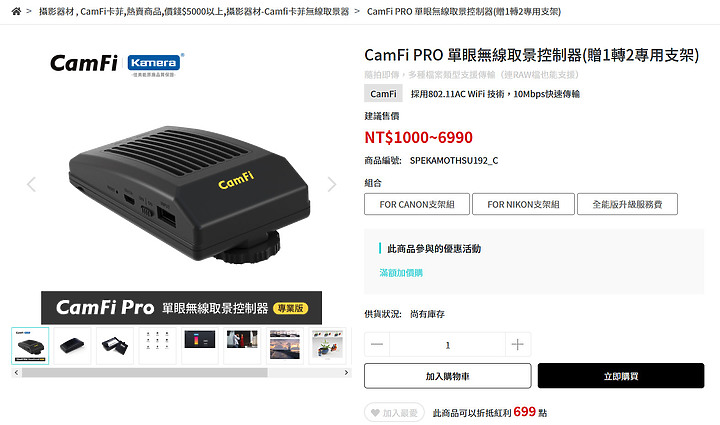Select the FOR CANON支架組 option
The height and width of the screenshot is (425, 720).
[417, 204]
